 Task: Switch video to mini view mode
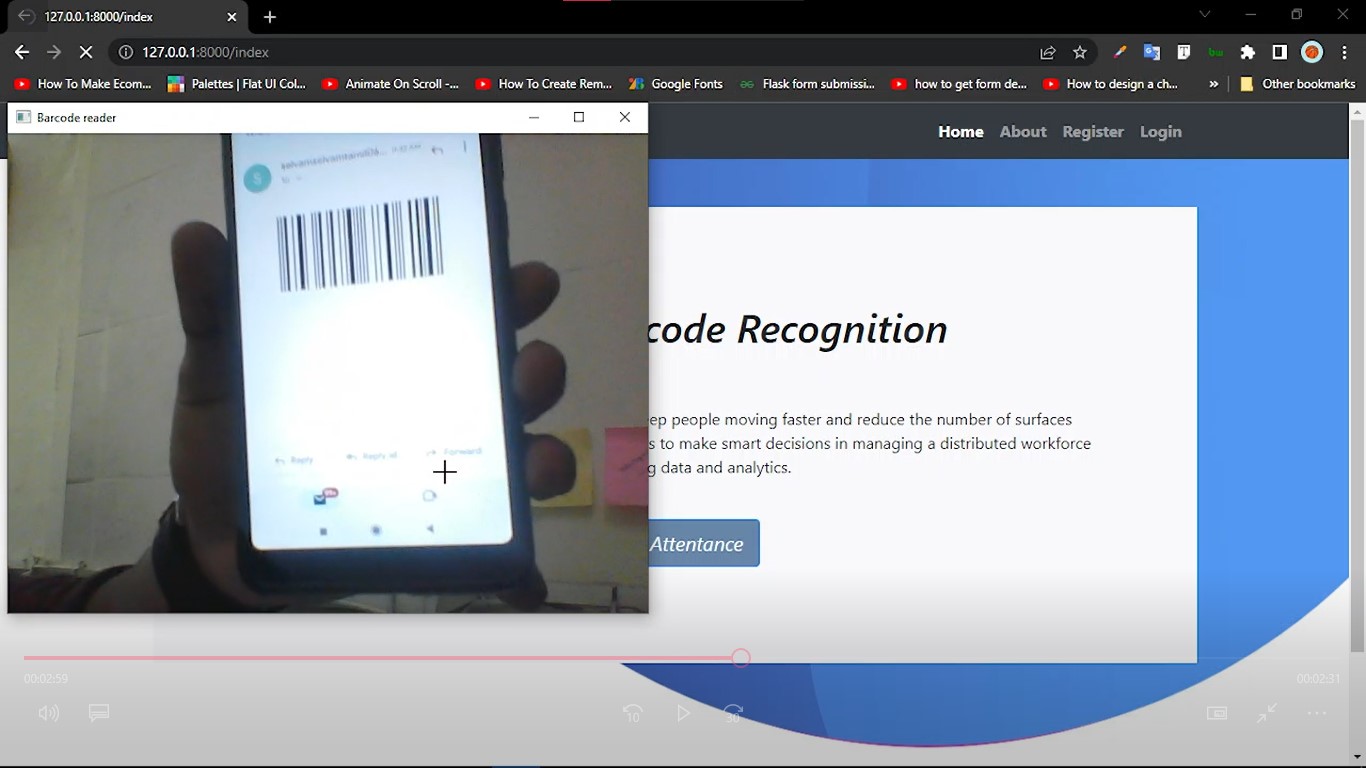[1217, 713]
